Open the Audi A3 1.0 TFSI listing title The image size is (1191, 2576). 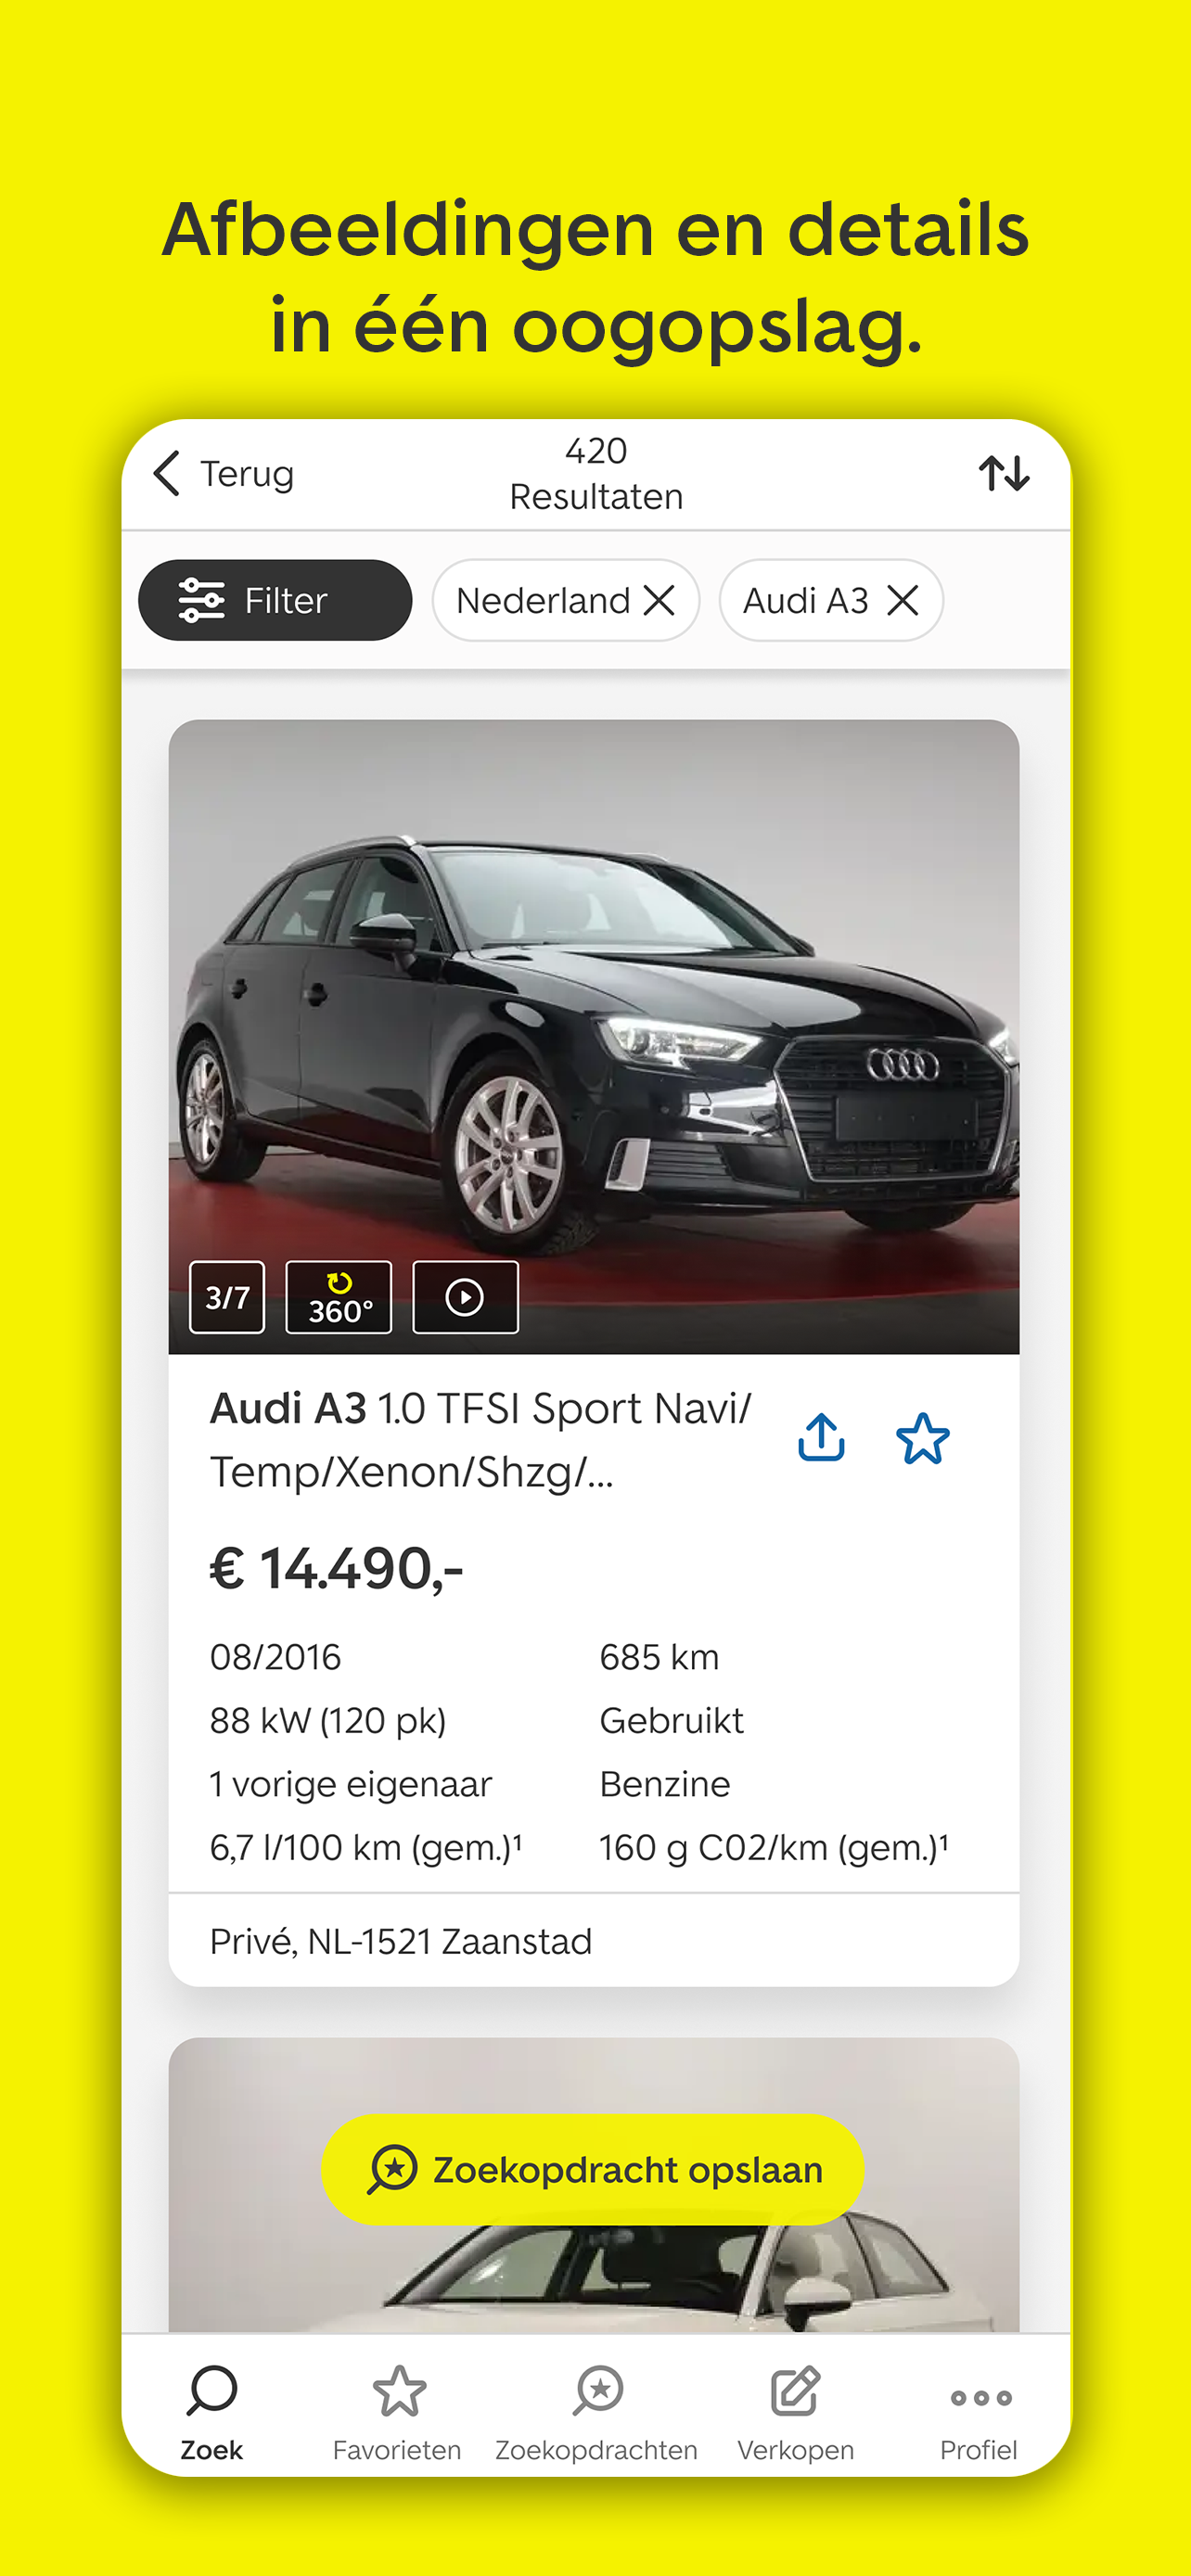(480, 1439)
